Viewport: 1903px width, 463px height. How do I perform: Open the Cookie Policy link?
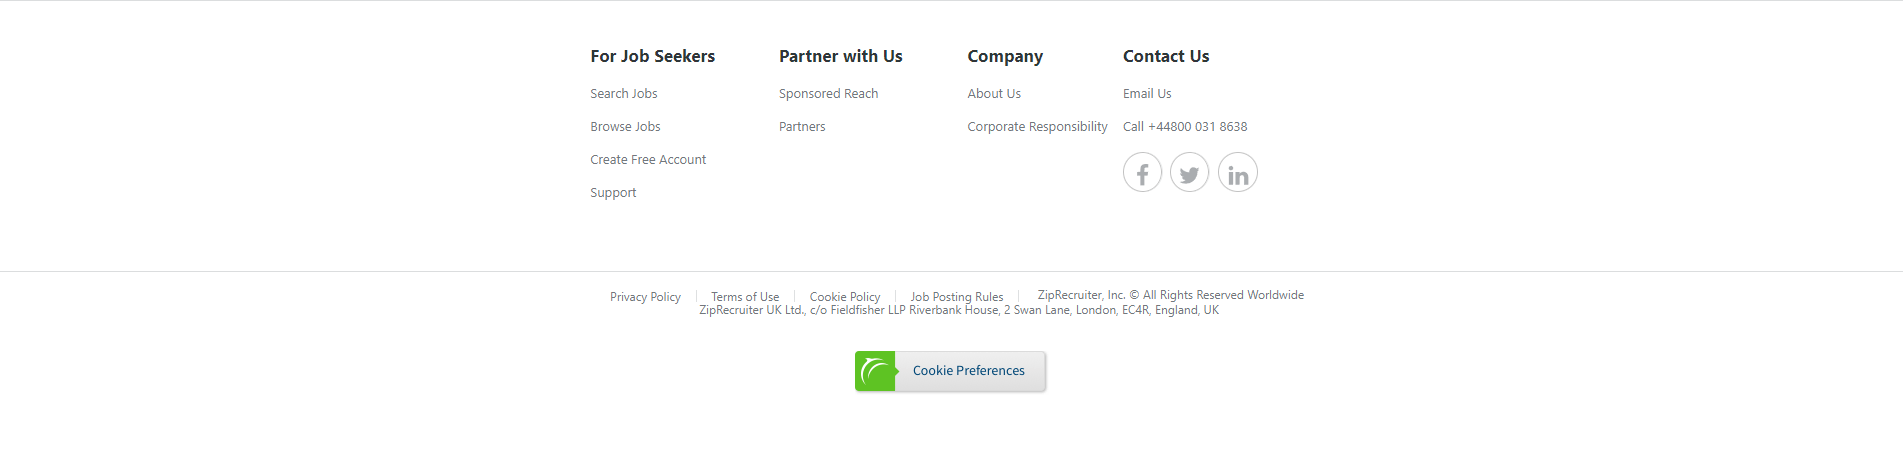[845, 297]
